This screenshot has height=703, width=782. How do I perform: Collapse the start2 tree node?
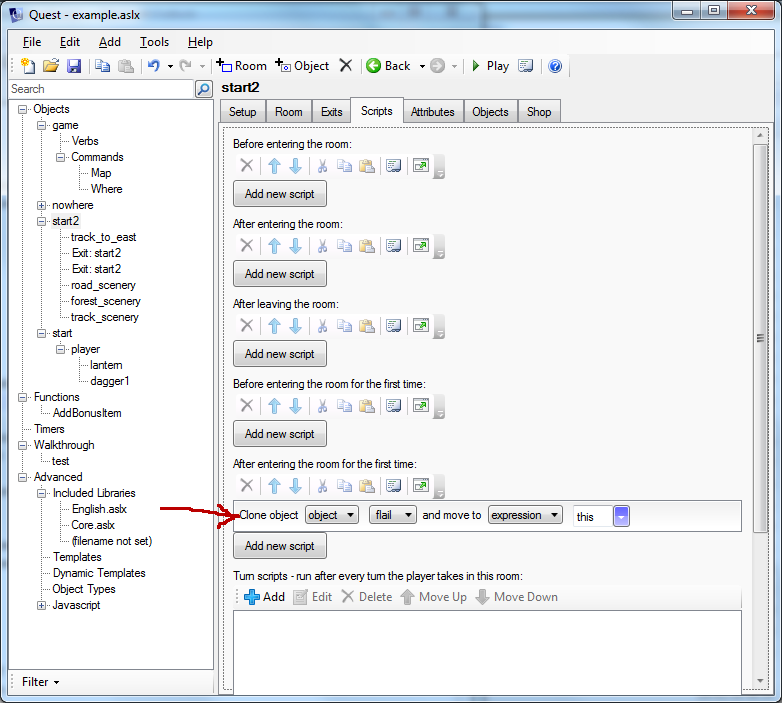pyautogui.click(x=42, y=221)
